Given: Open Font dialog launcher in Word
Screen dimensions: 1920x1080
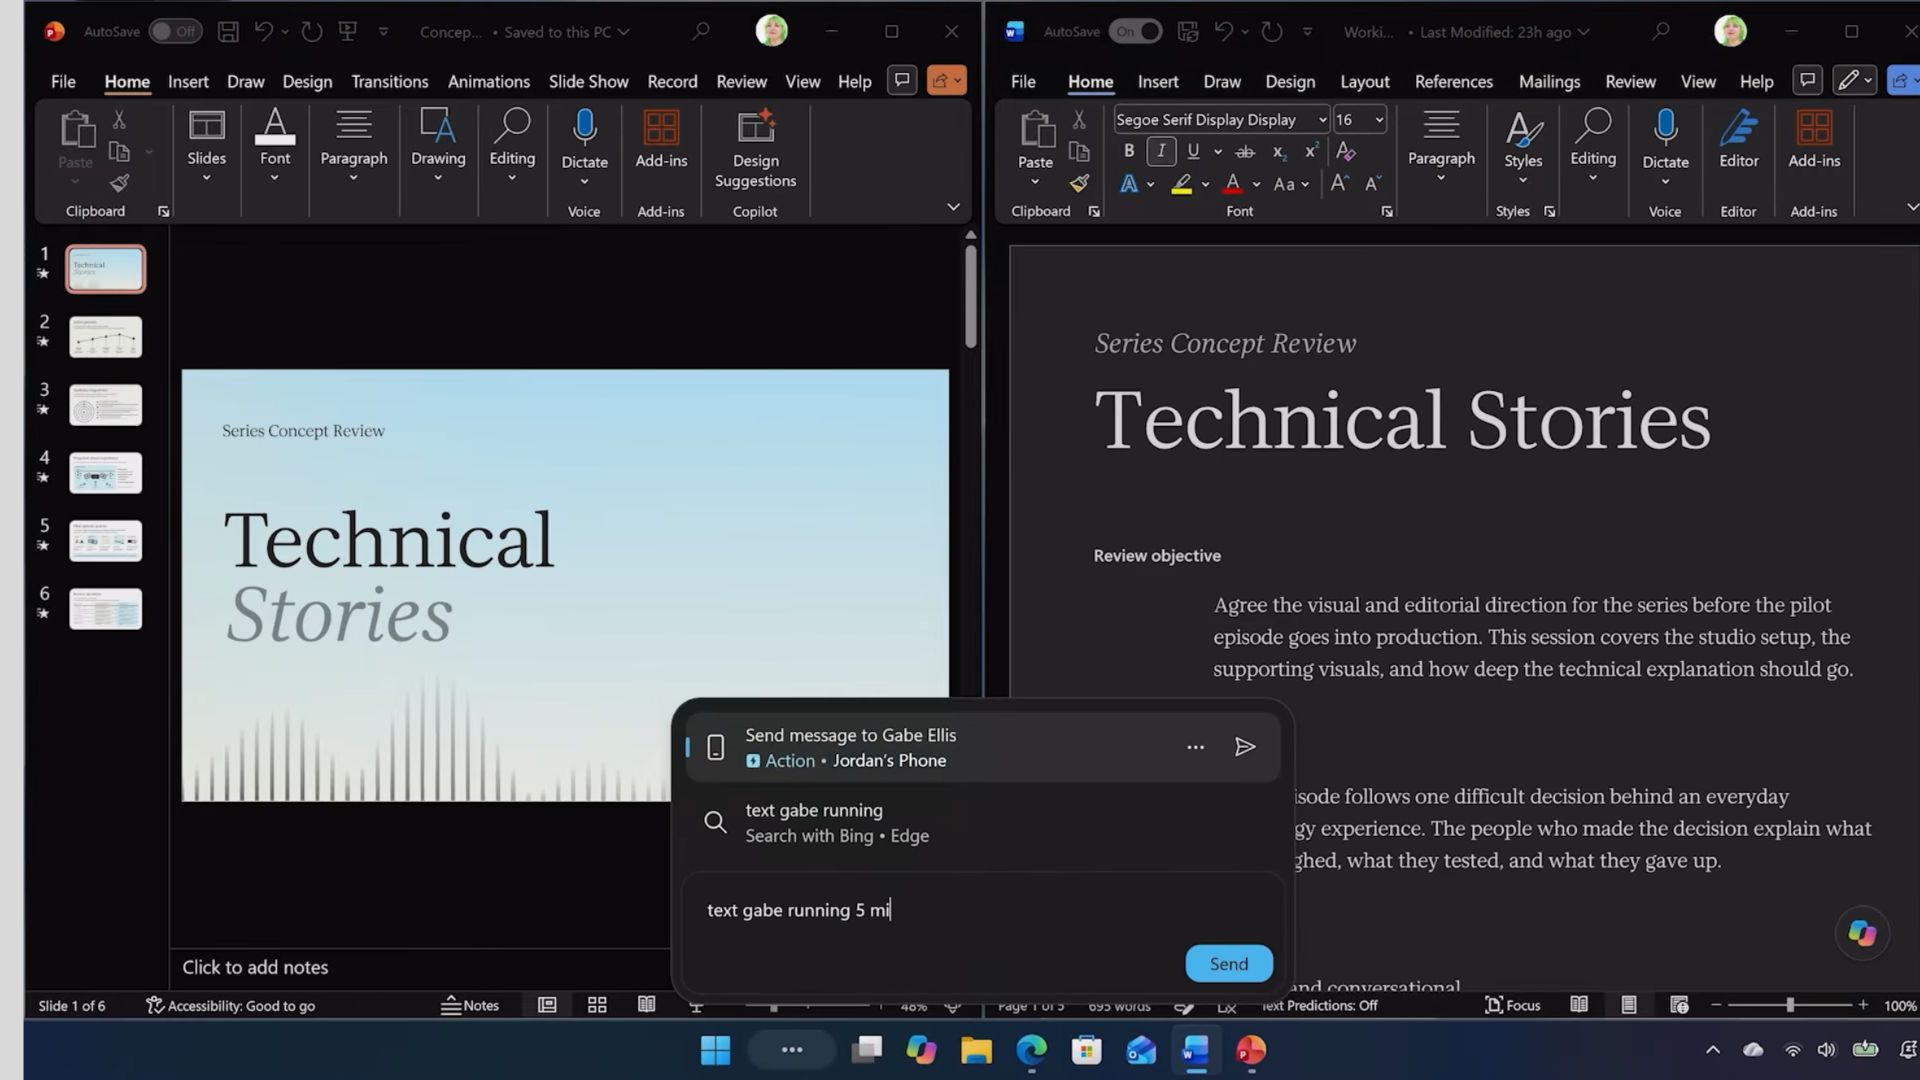Looking at the screenshot, I should pyautogui.click(x=1387, y=212).
